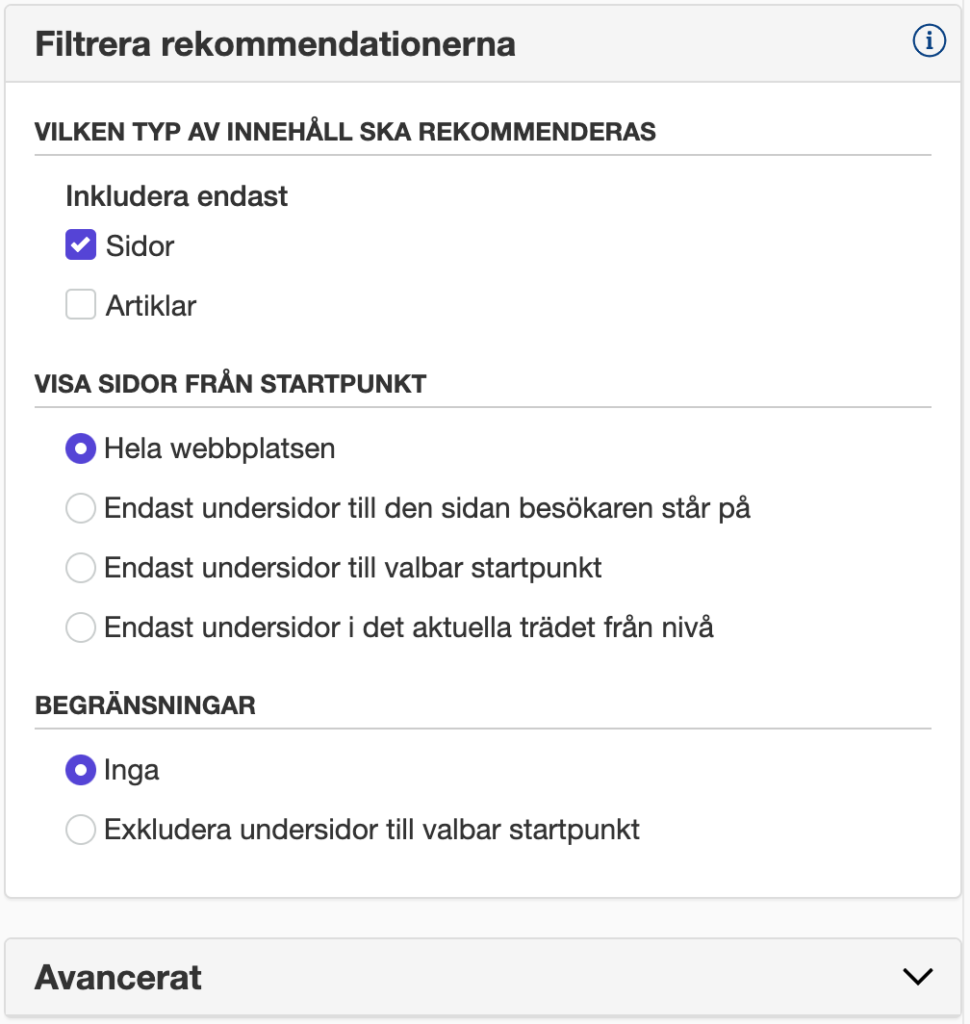This screenshot has height=1024, width=970.
Task: Select the Inga radio button under Begränsningar
Action: 80,770
